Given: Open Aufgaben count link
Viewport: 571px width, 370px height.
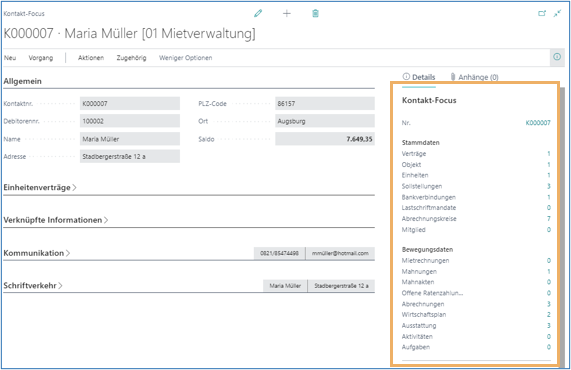Looking at the screenshot, I should 548,347.
